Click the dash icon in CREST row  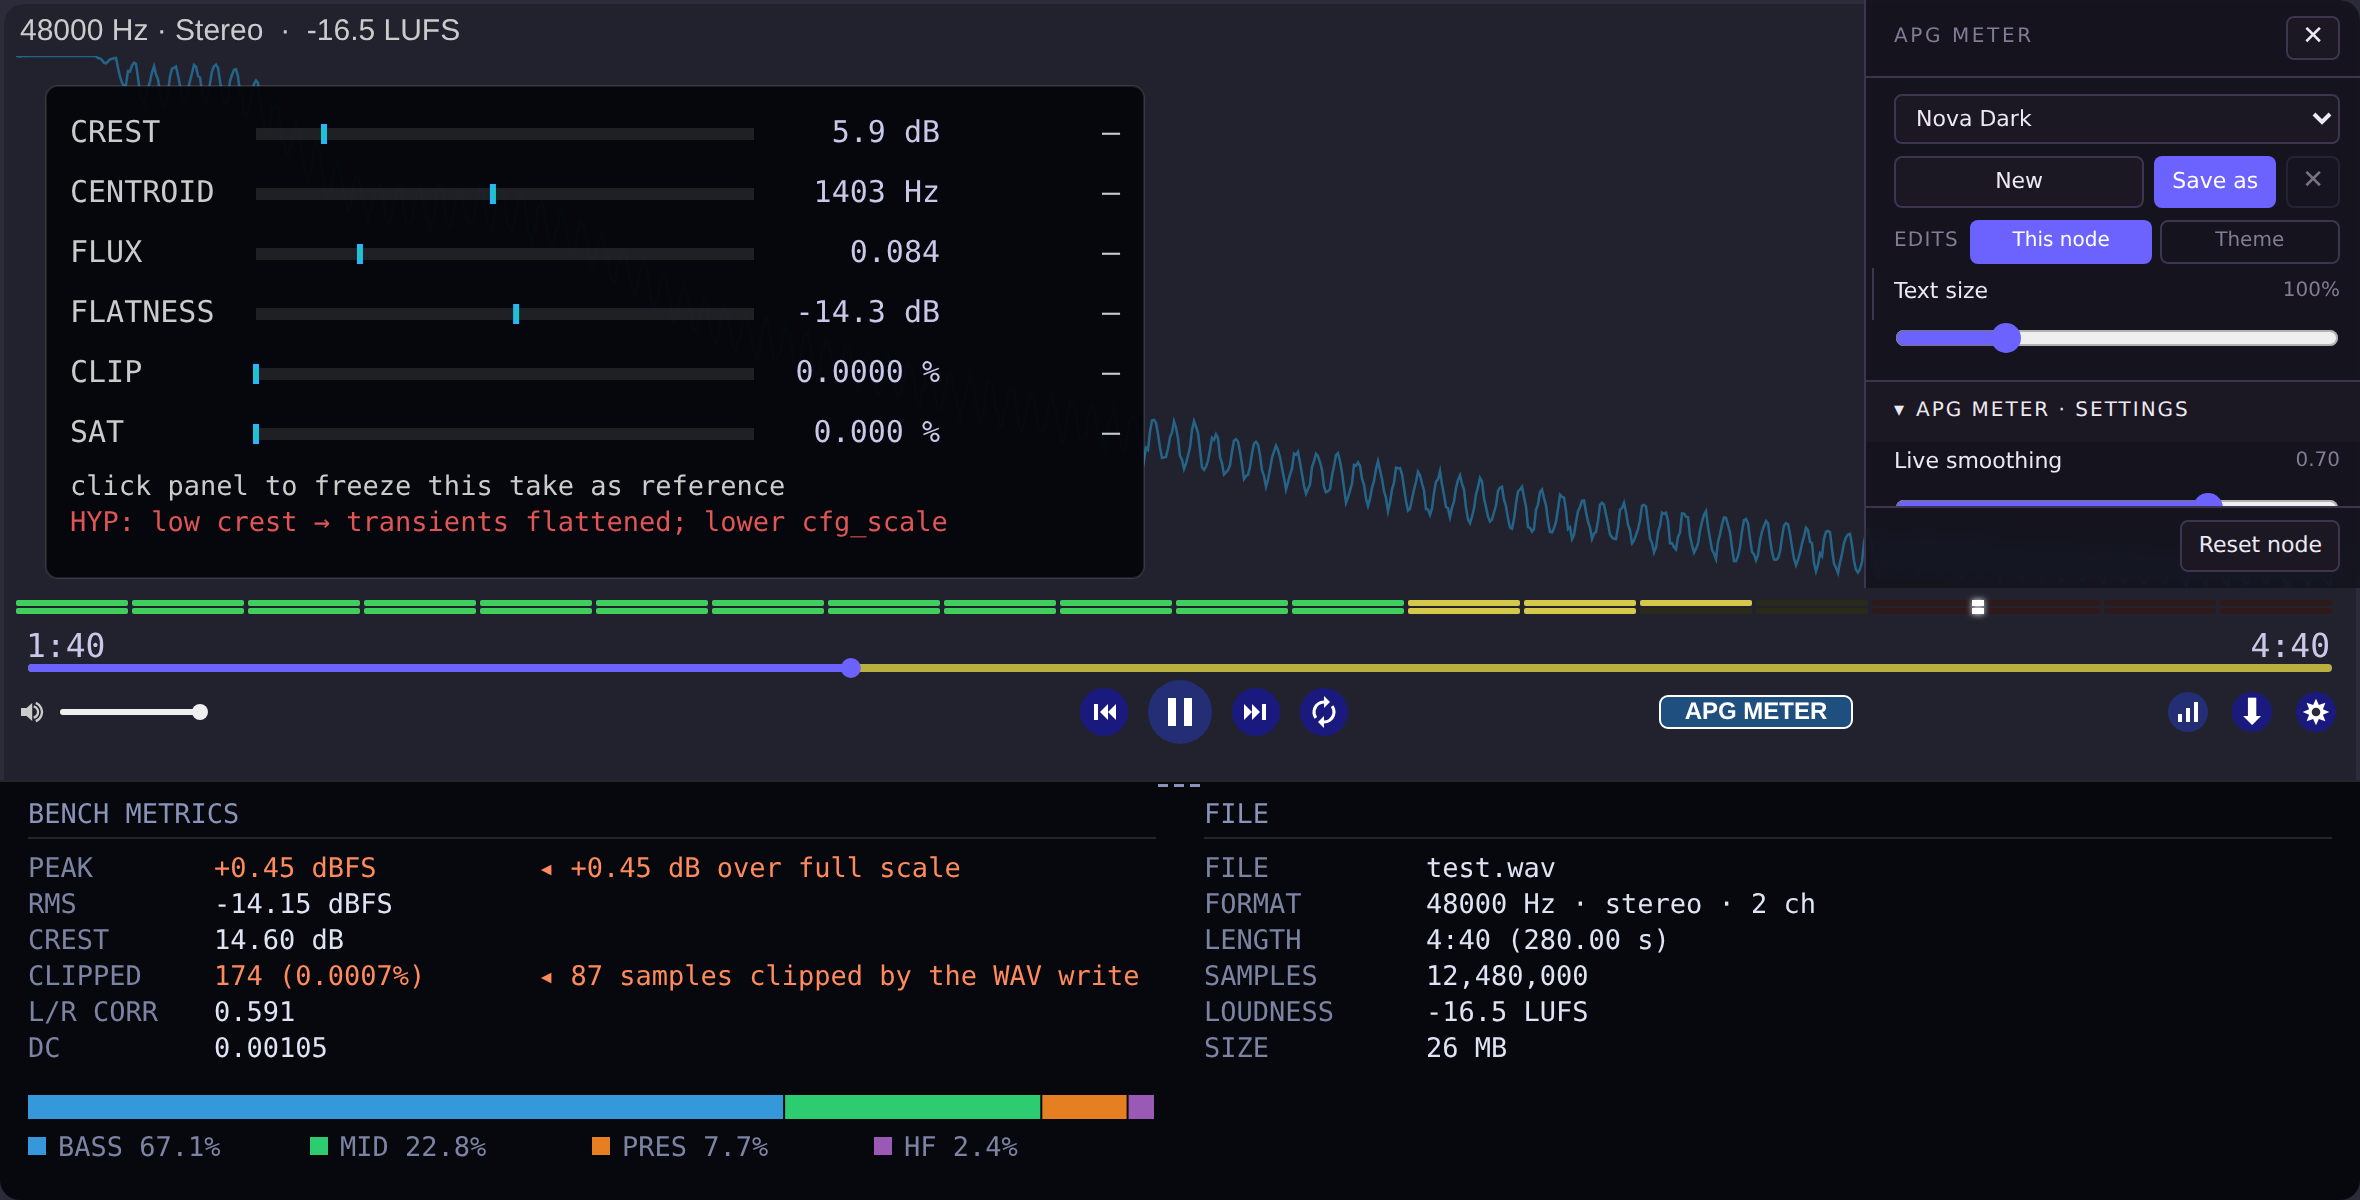[1111, 133]
